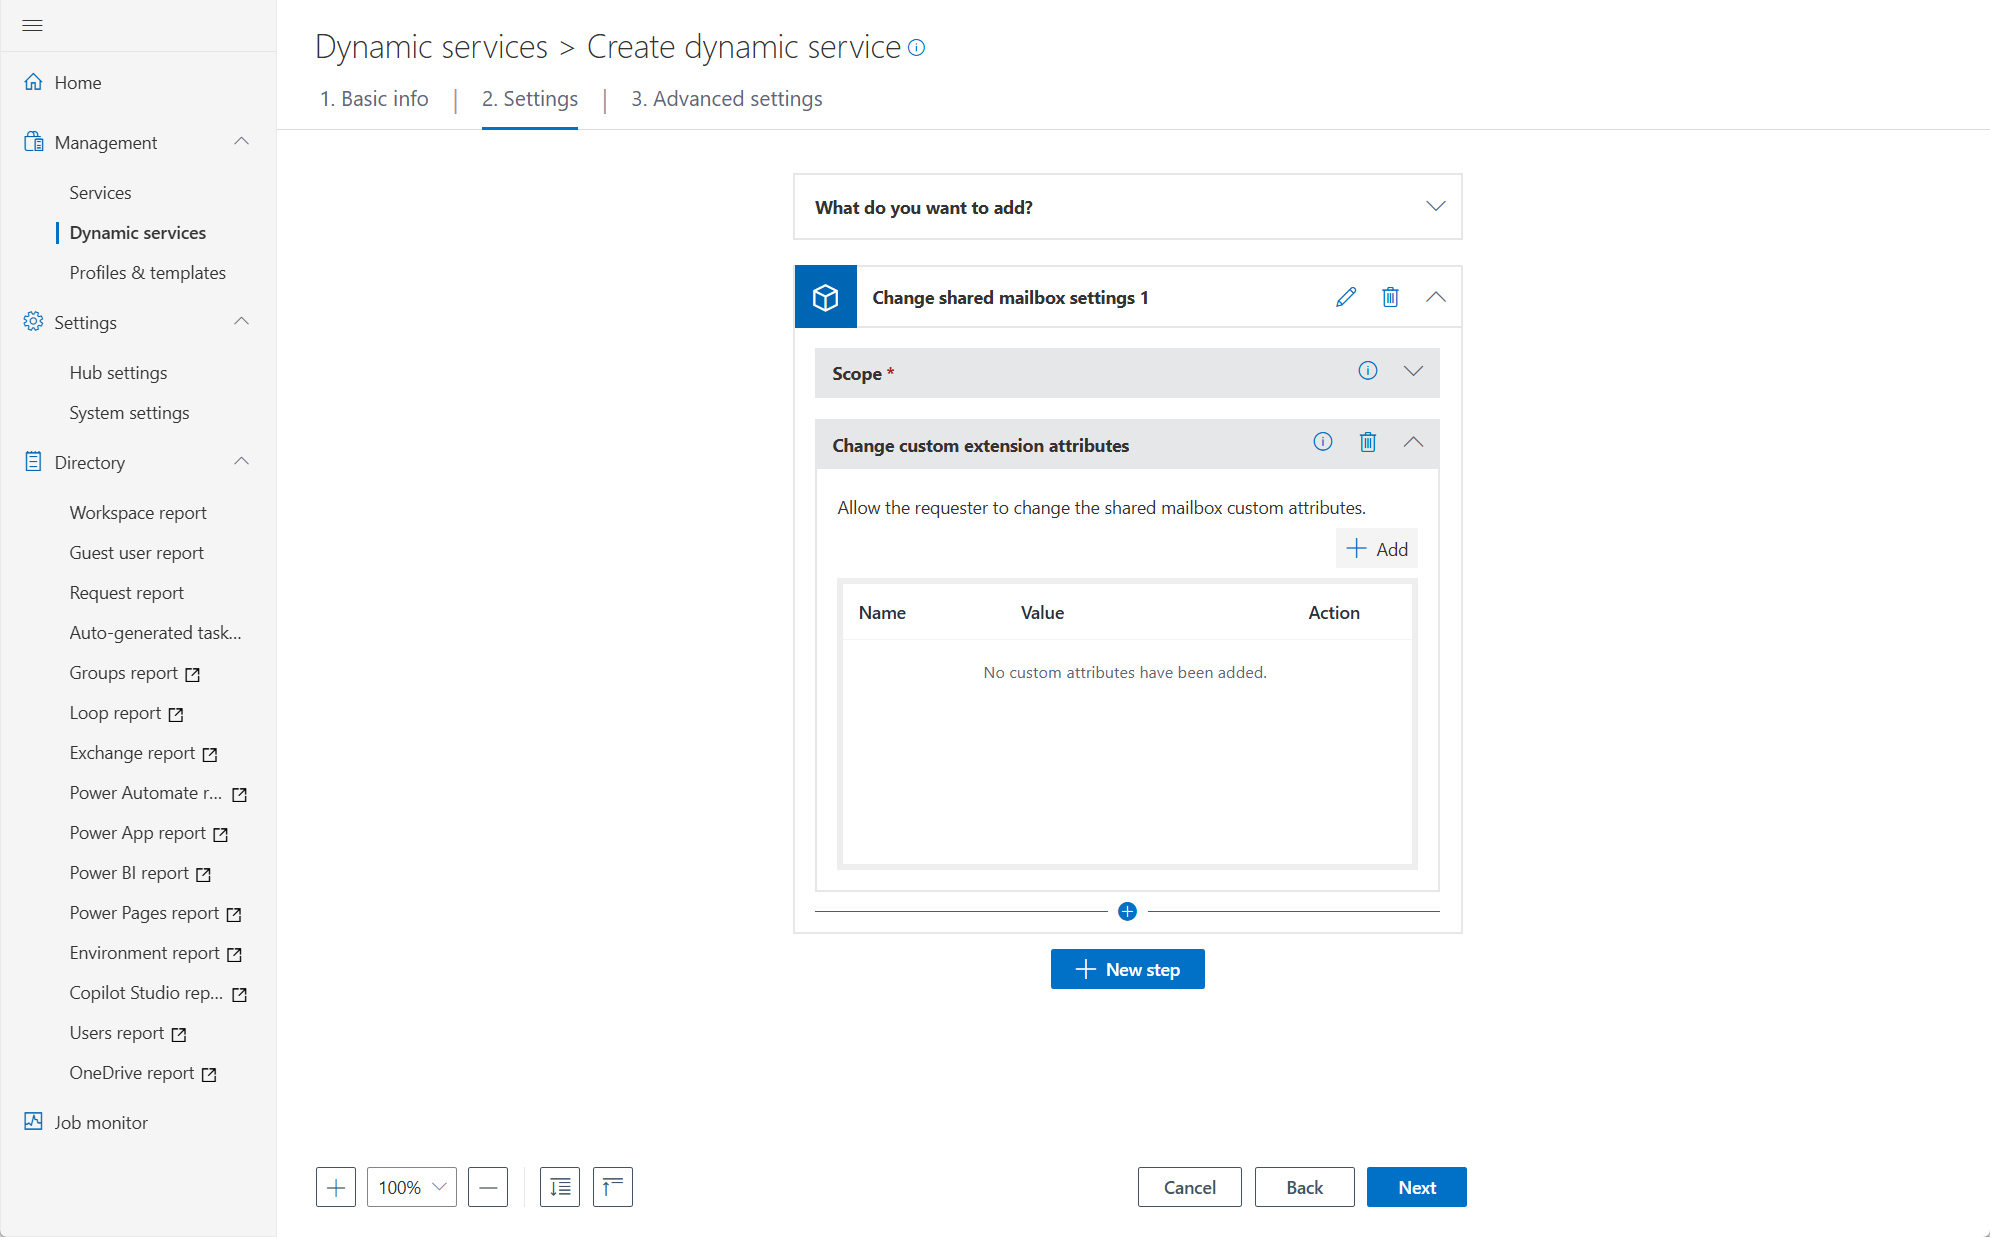Show info for Change custom extension attributes

(1323, 442)
